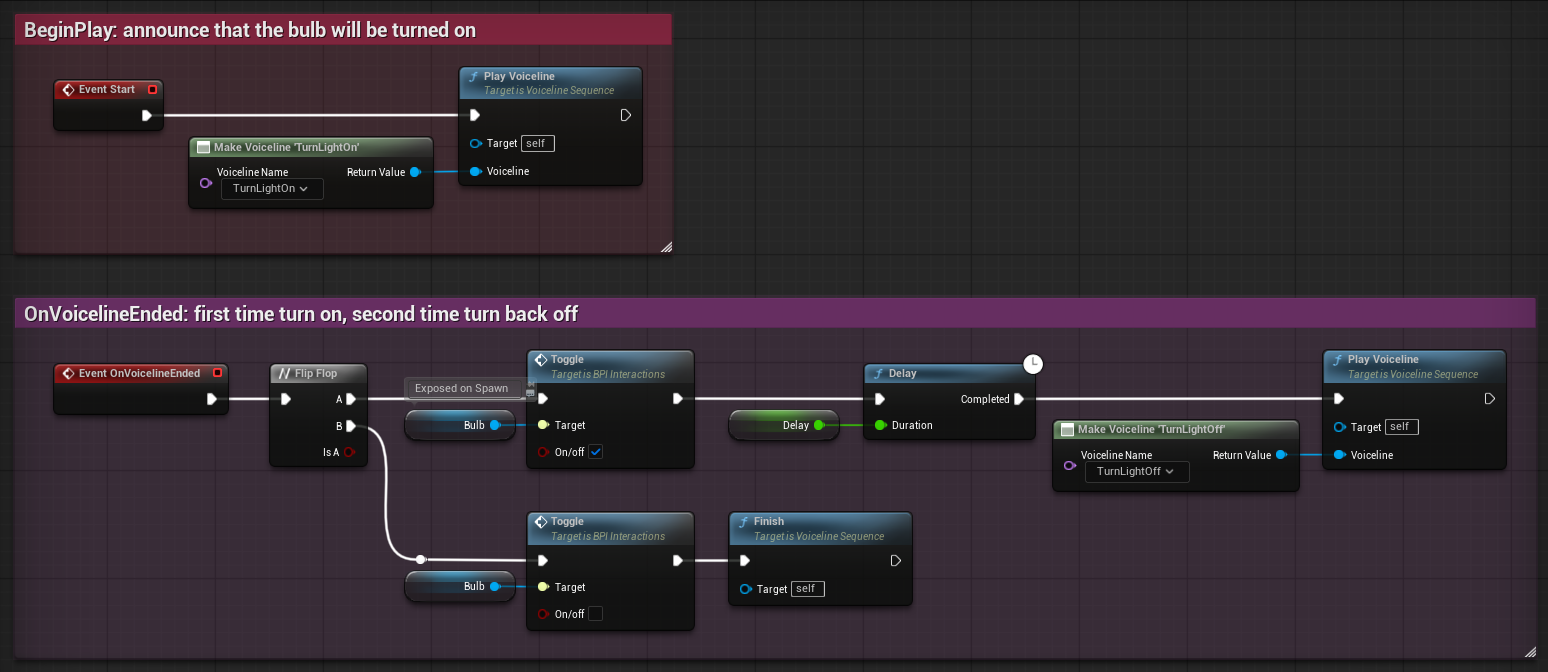
Task: Click the clock icon on the Delay node
Action: point(1033,364)
